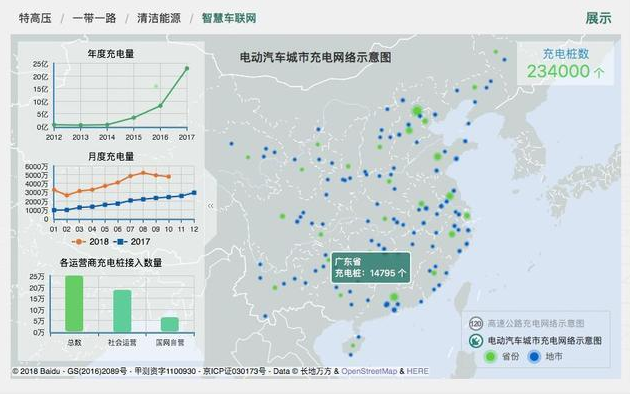Switch to the 一带一路 tab
The image size is (630, 394).
(94, 18)
